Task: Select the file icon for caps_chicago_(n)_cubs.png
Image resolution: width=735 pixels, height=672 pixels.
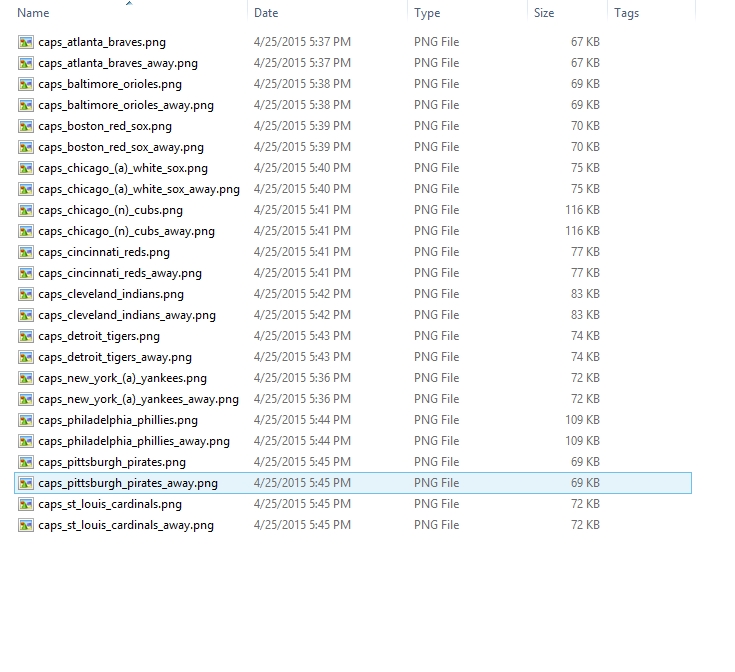Action: tap(26, 210)
